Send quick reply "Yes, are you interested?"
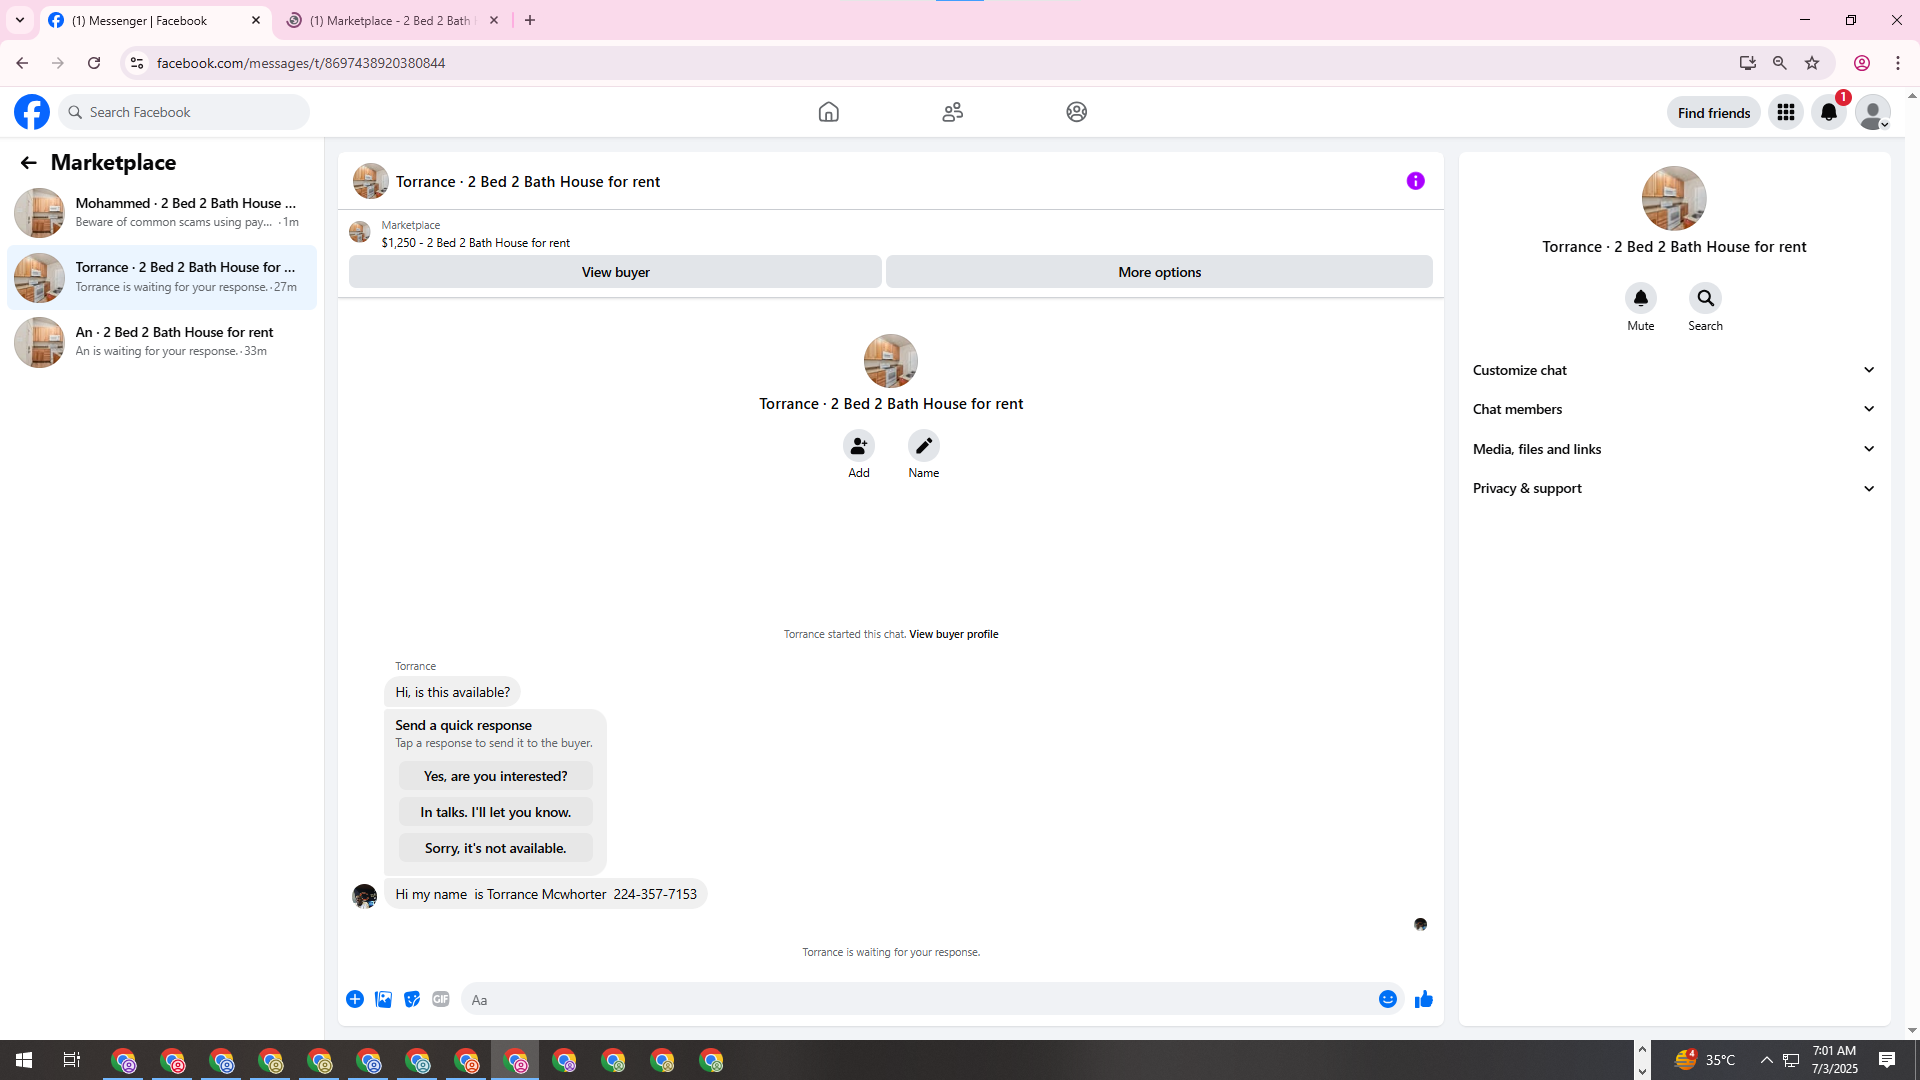 pos(495,776)
